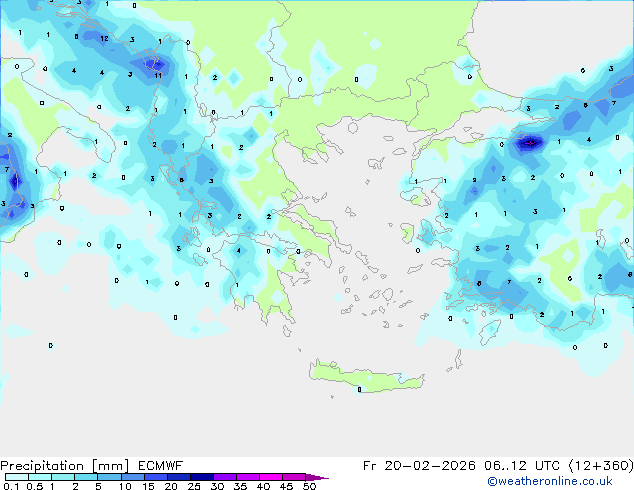The image size is (634, 490).
Task: Click the 25–30 mm dark blue swatch
Action: click(x=202, y=477)
